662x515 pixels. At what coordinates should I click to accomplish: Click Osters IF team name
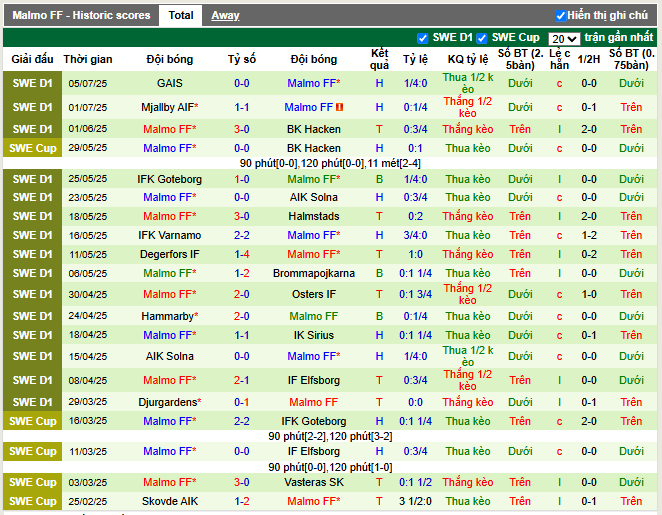click(314, 294)
